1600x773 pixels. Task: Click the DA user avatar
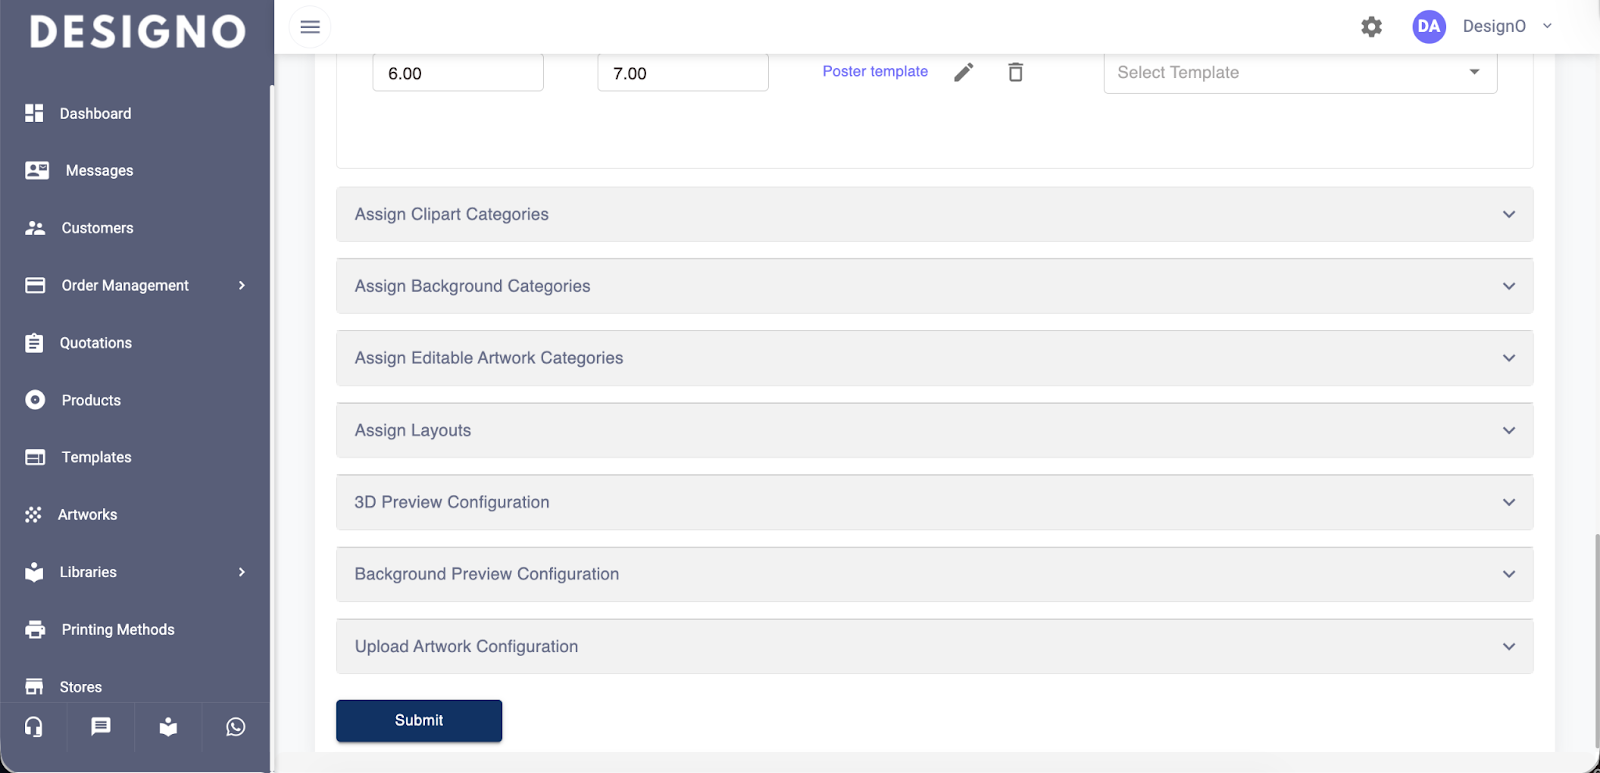pyautogui.click(x=1428, y=27)
